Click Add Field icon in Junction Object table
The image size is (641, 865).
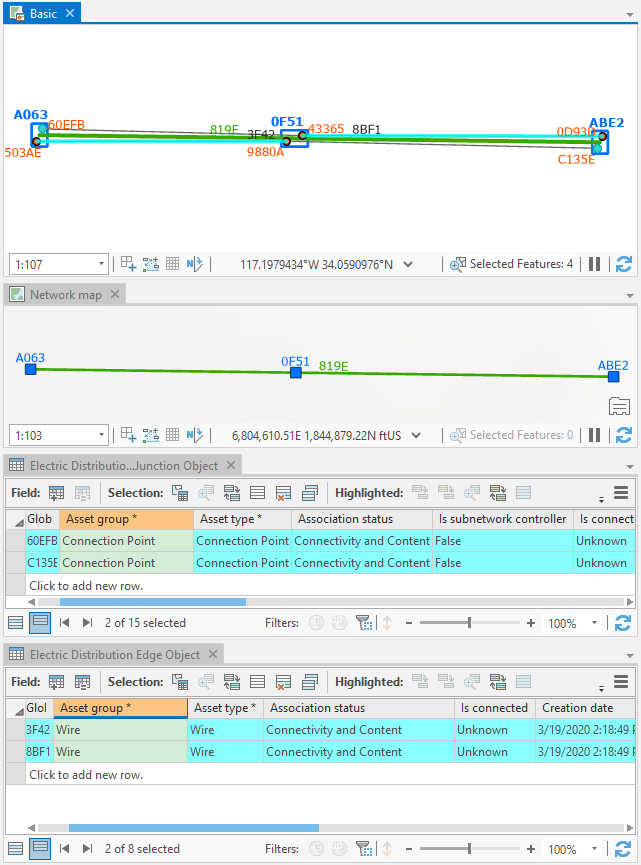(x=56, y=493)
